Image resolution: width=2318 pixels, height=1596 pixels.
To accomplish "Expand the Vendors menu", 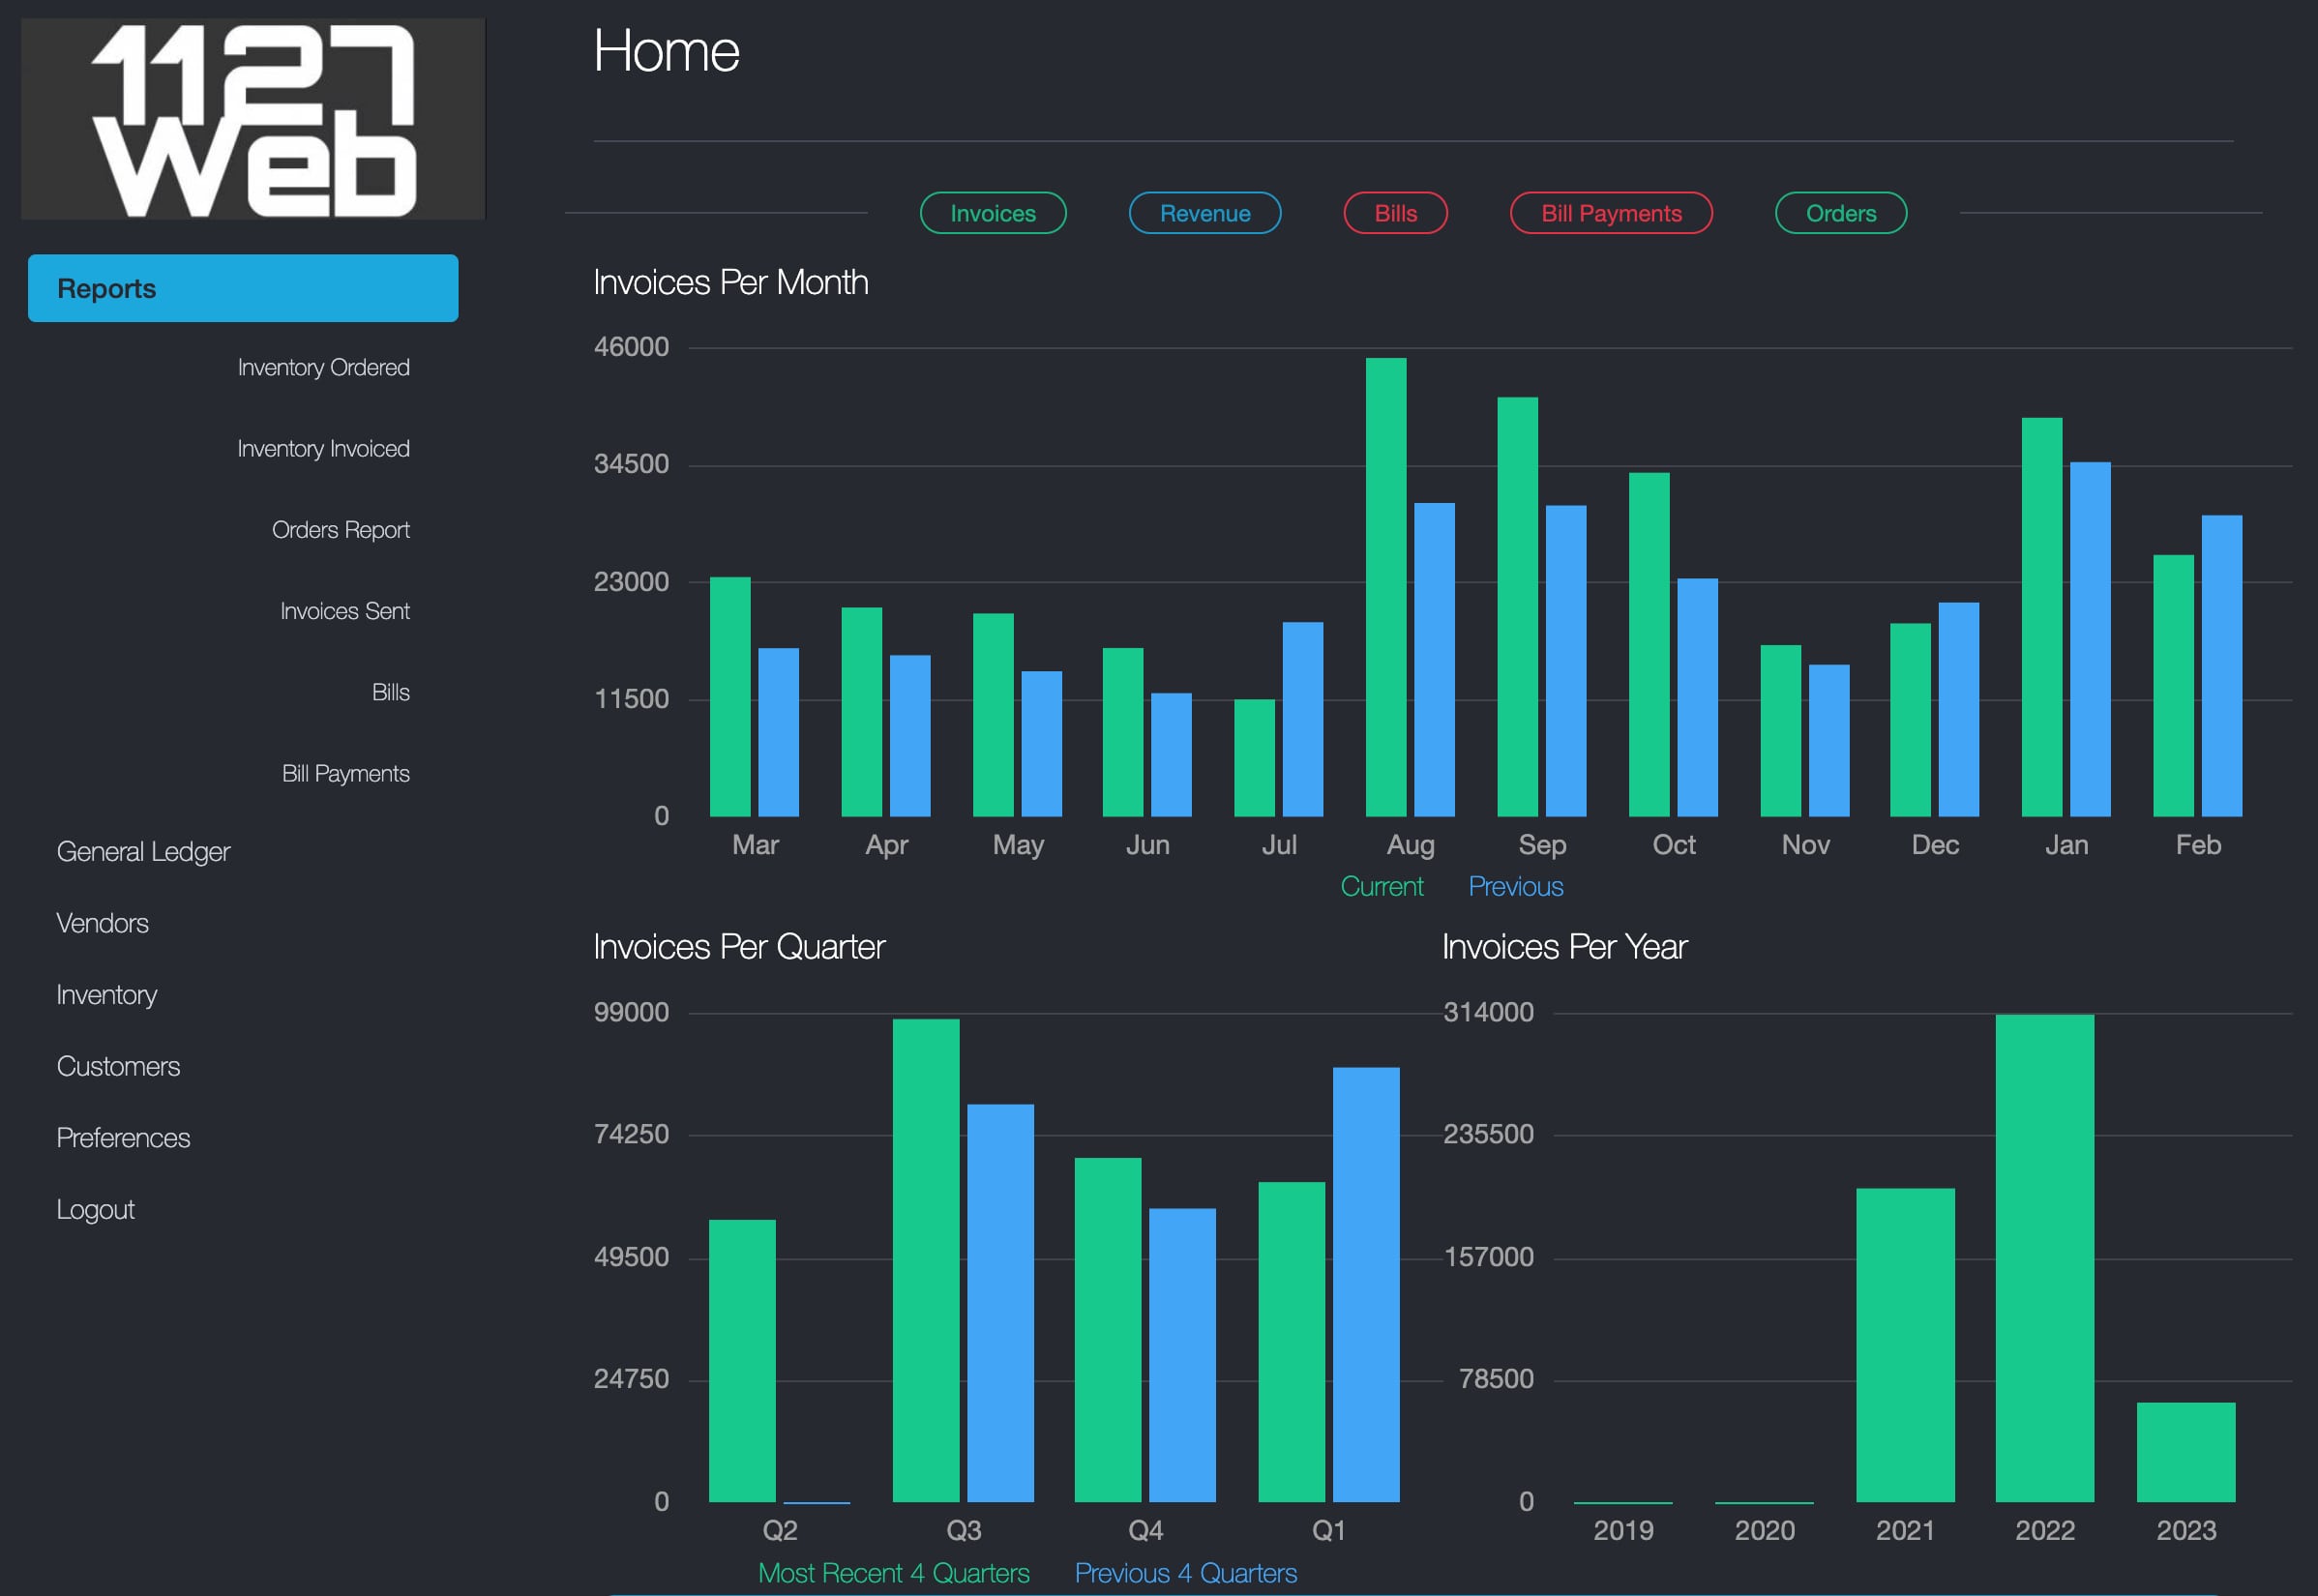I will (102, 923).
